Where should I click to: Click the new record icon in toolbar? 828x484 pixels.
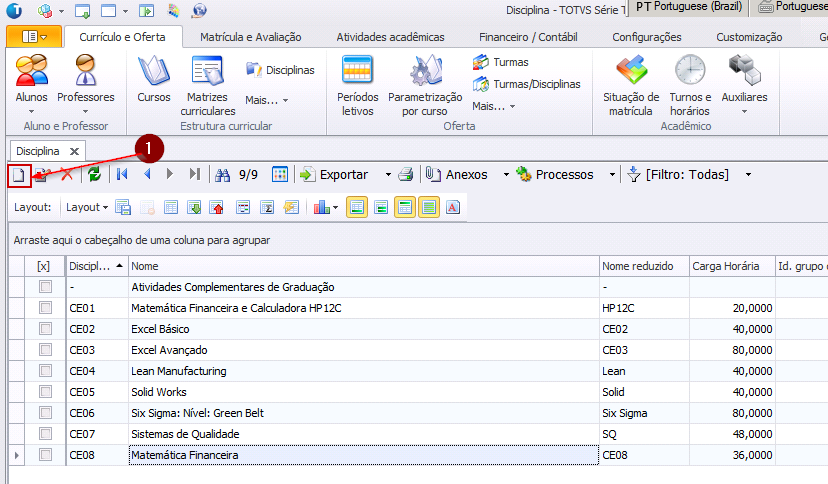click(x=19, y=175)
